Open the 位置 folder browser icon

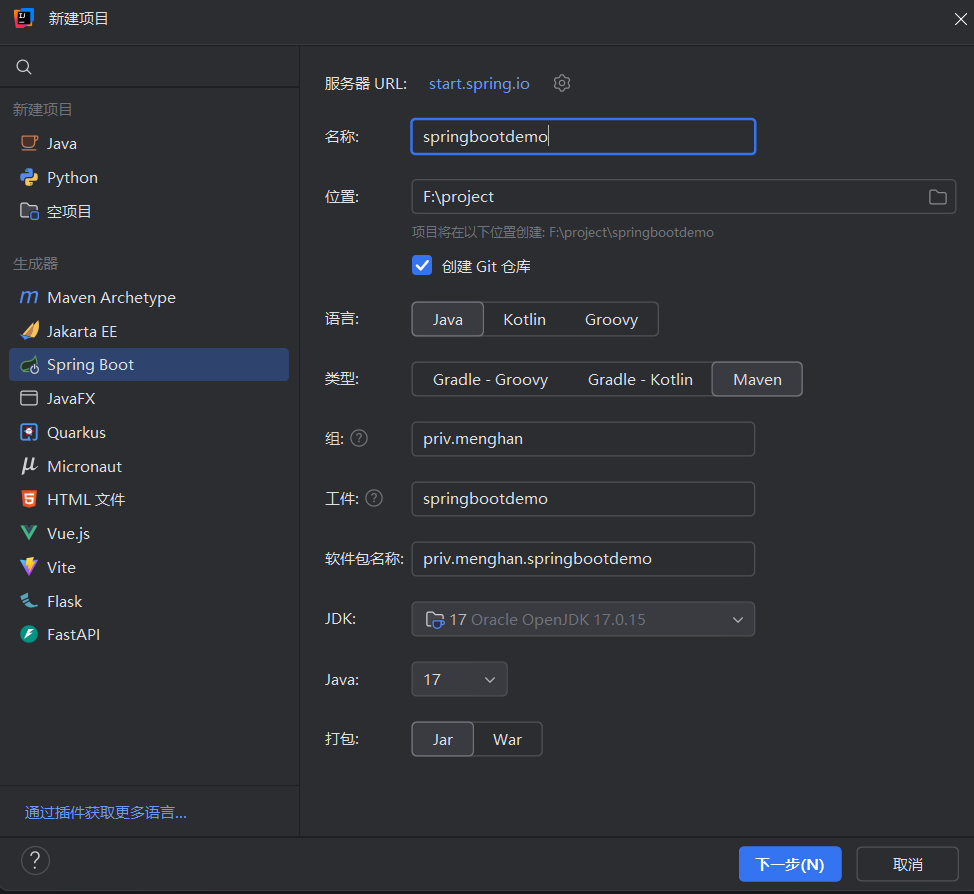point(937,197)
